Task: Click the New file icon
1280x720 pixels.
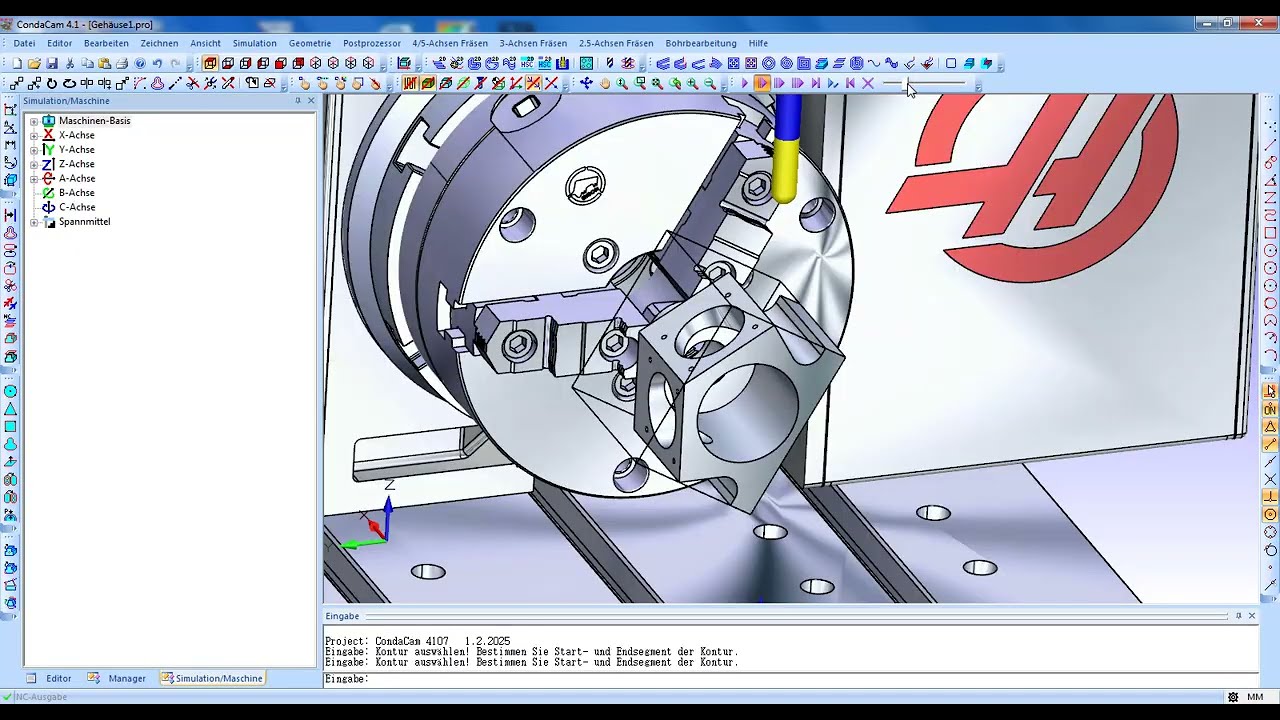Action: (x=17, y=63)
